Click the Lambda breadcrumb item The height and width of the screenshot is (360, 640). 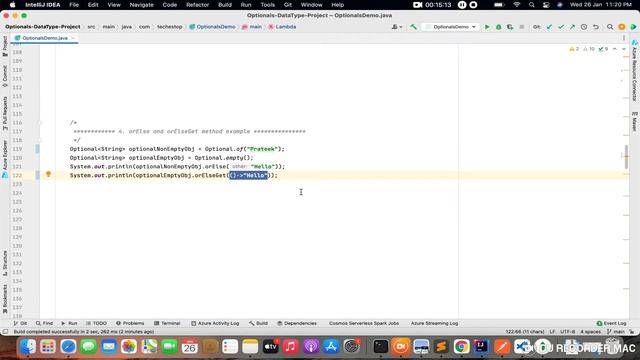point(282,27)
